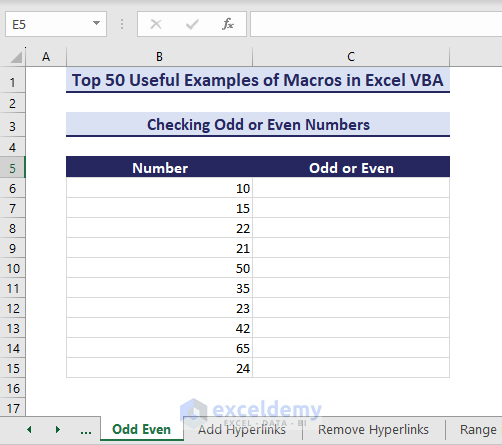The height and width of the screenshot is (445, 502).
Task: Select row 5 header
Action: pyautogui.click(x=12, y=168)
